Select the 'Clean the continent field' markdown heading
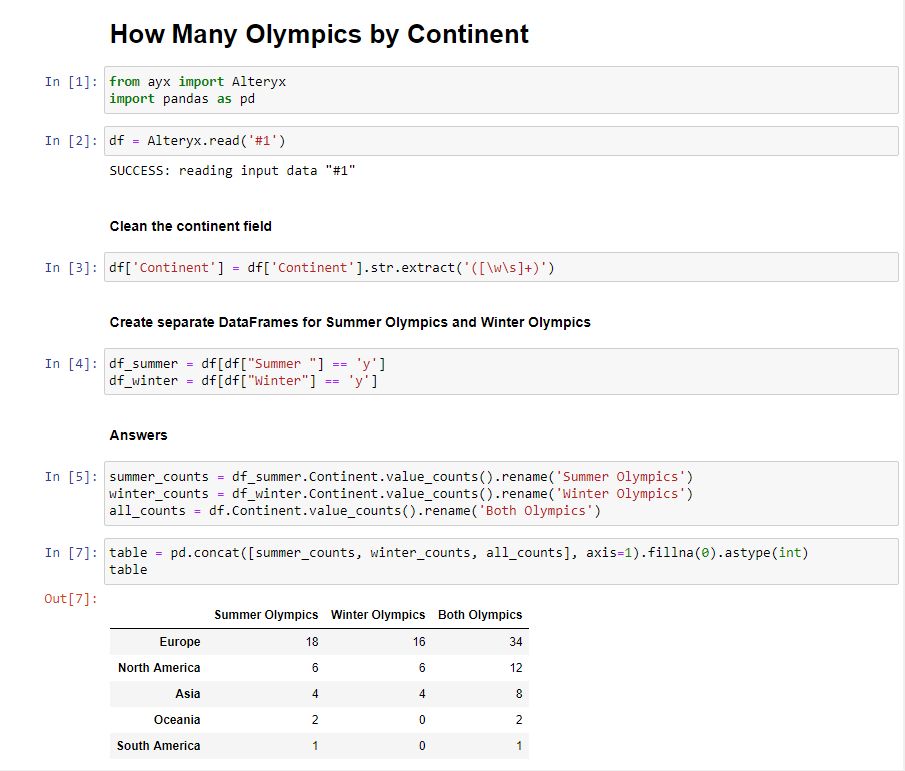Screen dimensions: 905x771 coord(190,226)
